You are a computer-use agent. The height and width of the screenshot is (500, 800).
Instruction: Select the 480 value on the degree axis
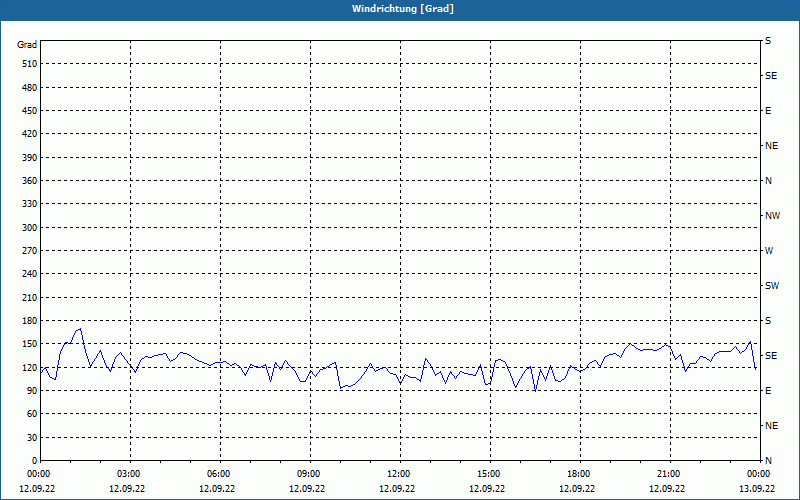[x=30, y=88]
